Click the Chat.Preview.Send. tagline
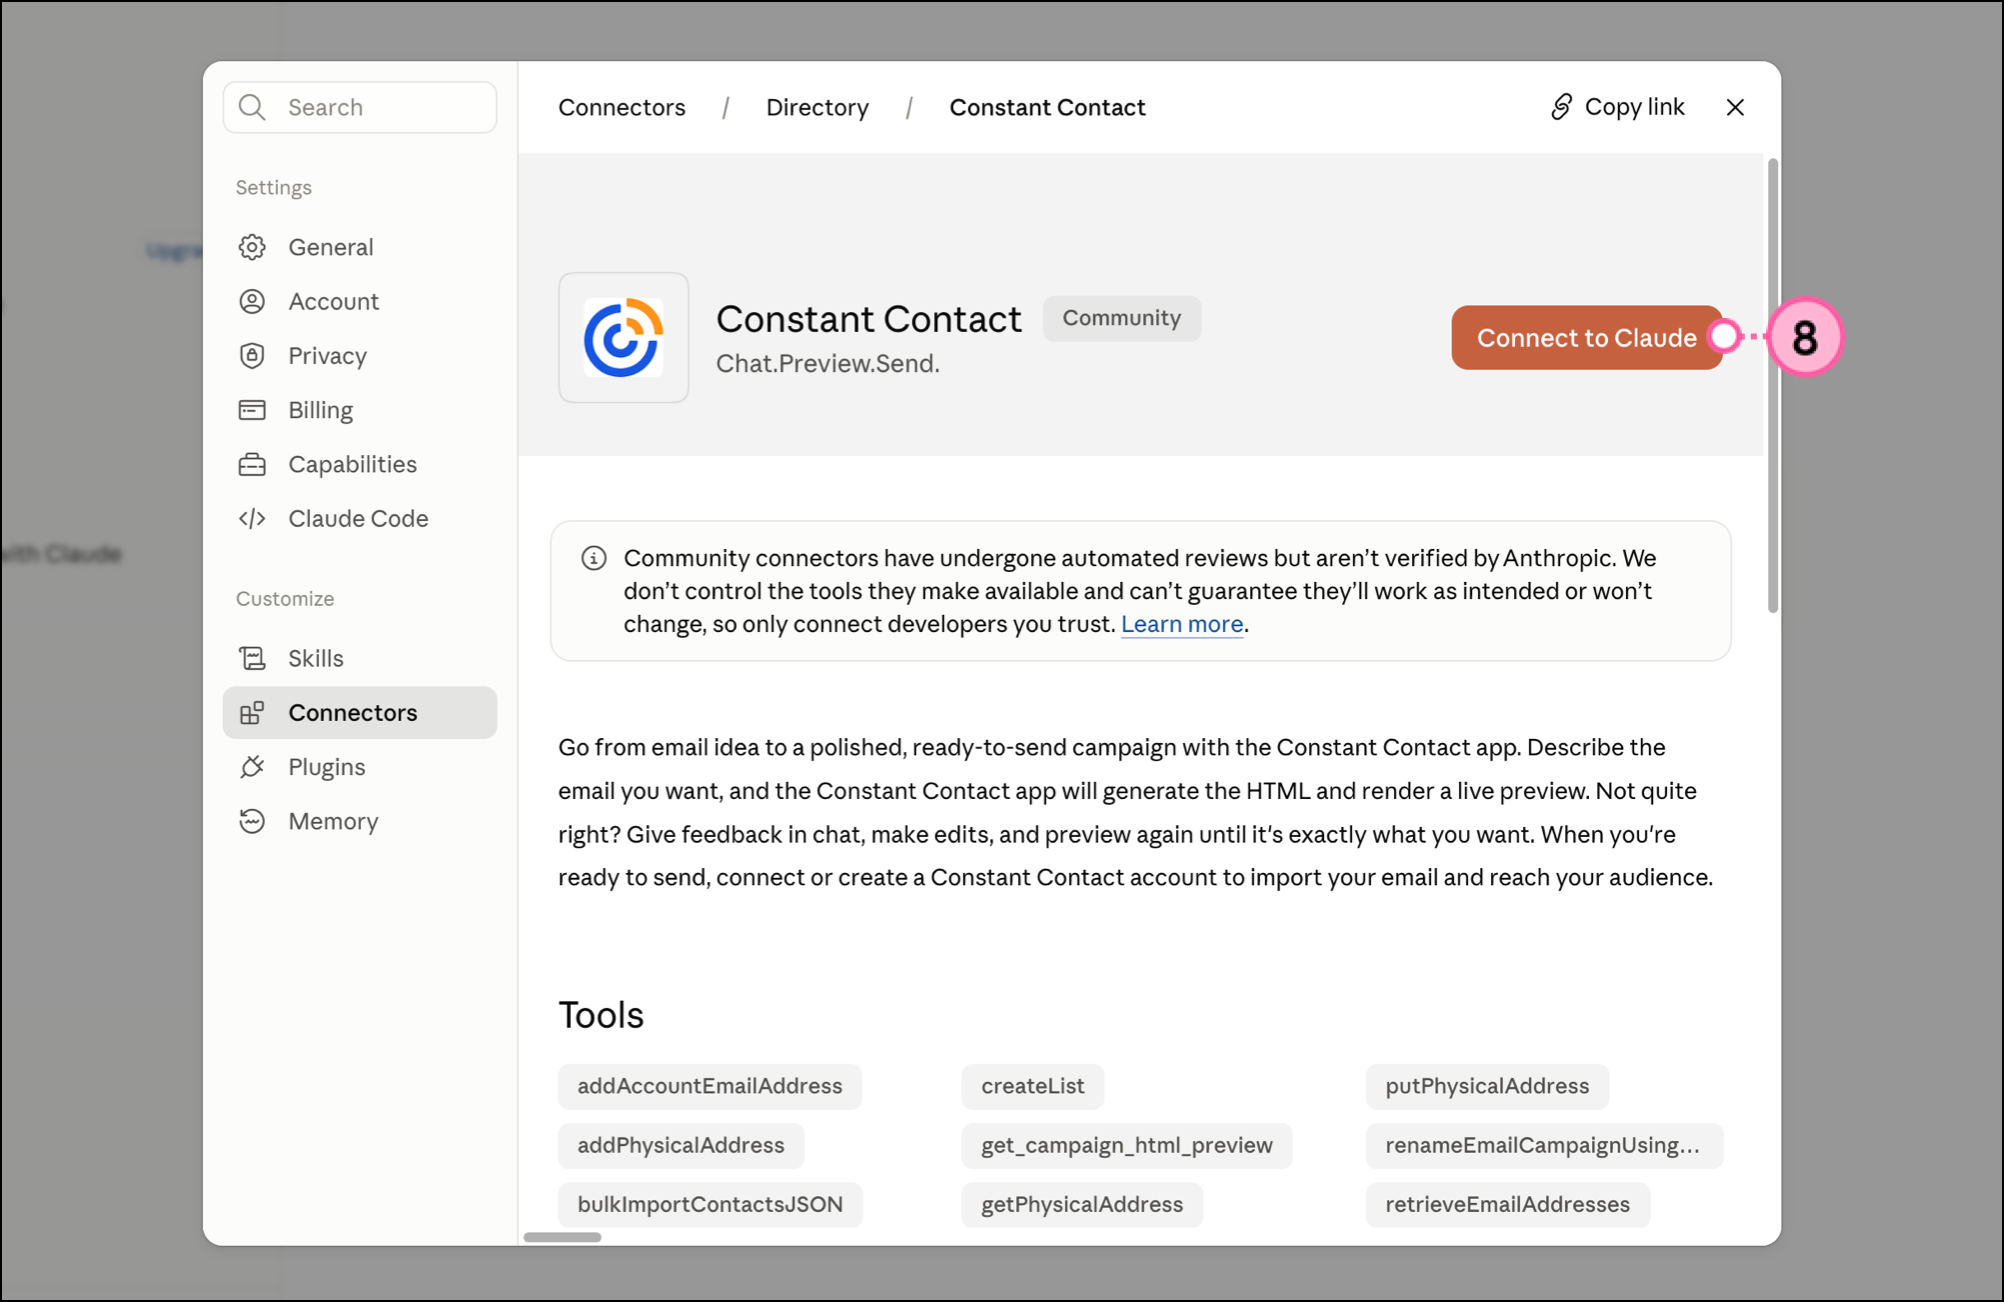The image size is (2004, 1302). pos(828,363)
